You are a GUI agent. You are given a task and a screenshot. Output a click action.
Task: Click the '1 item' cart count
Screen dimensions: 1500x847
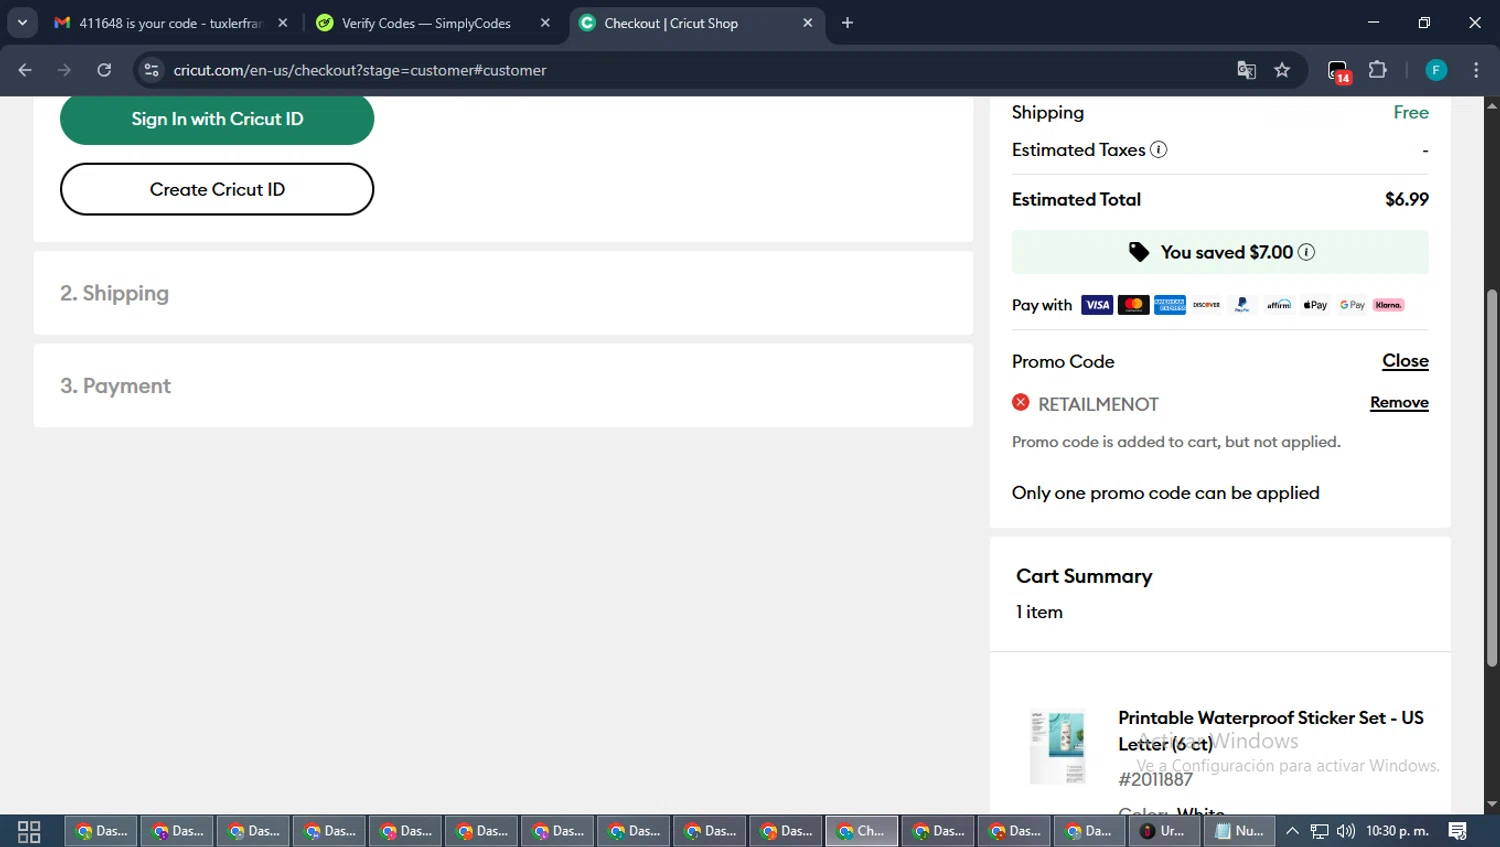tap(1039, 612)
